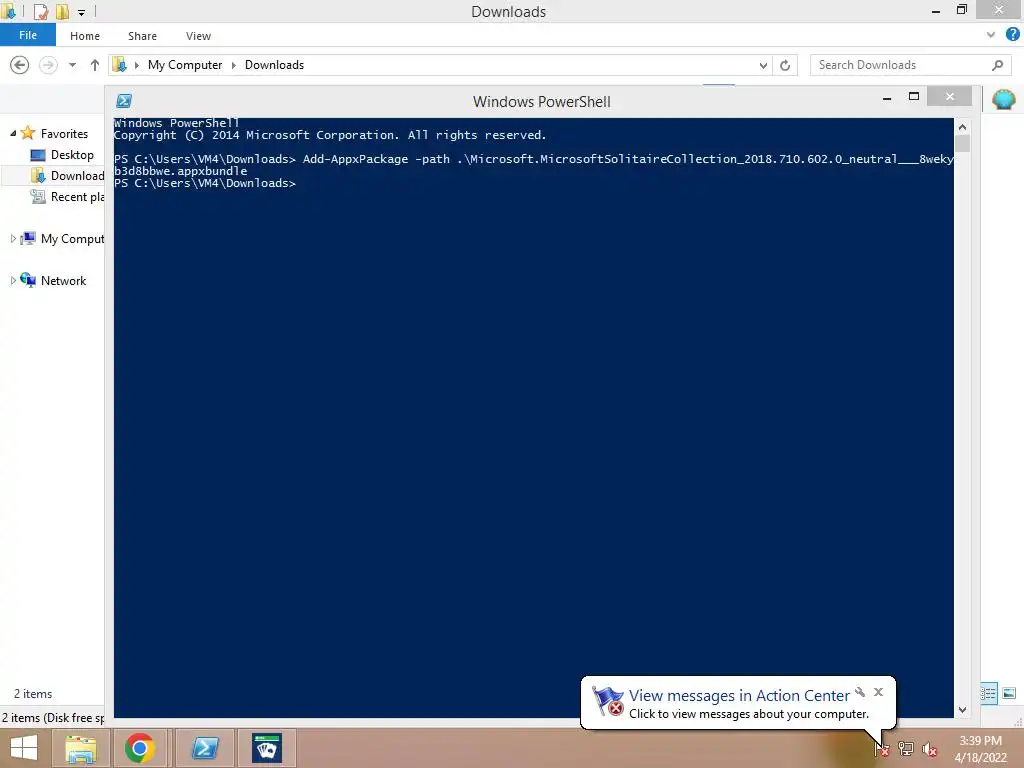1024x768 pixels.
Task: Open Customize Quick Access Toolbar dropdown
Action: click(81, 12)
